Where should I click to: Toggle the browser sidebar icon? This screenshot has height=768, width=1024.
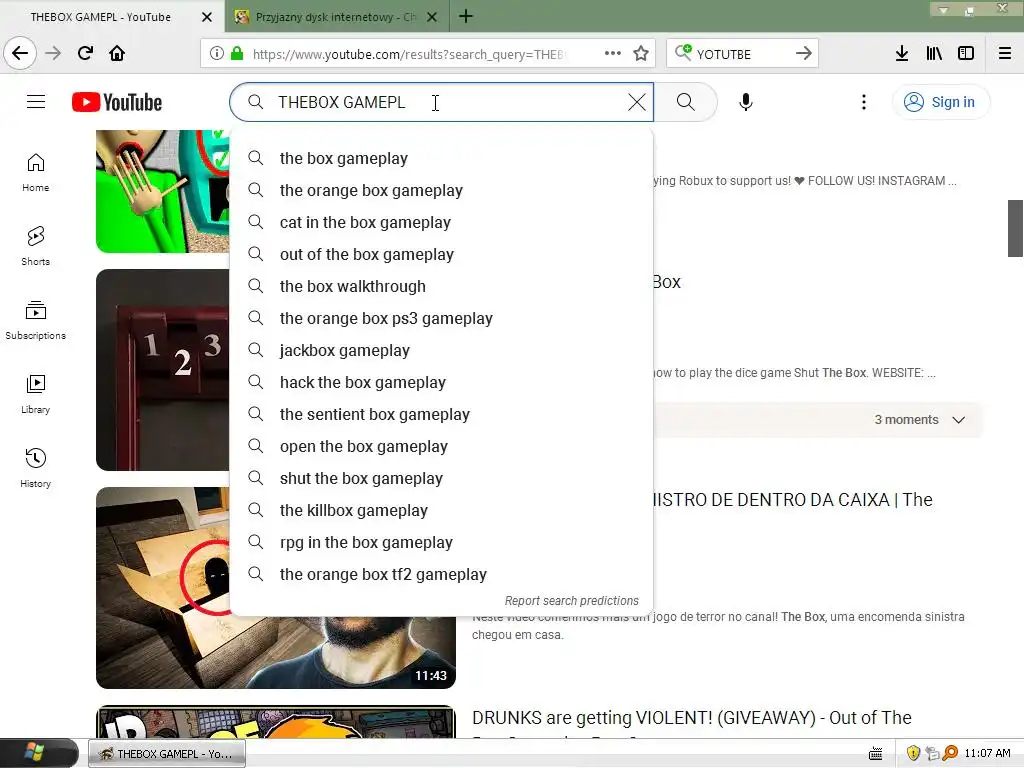pos(966,54)
